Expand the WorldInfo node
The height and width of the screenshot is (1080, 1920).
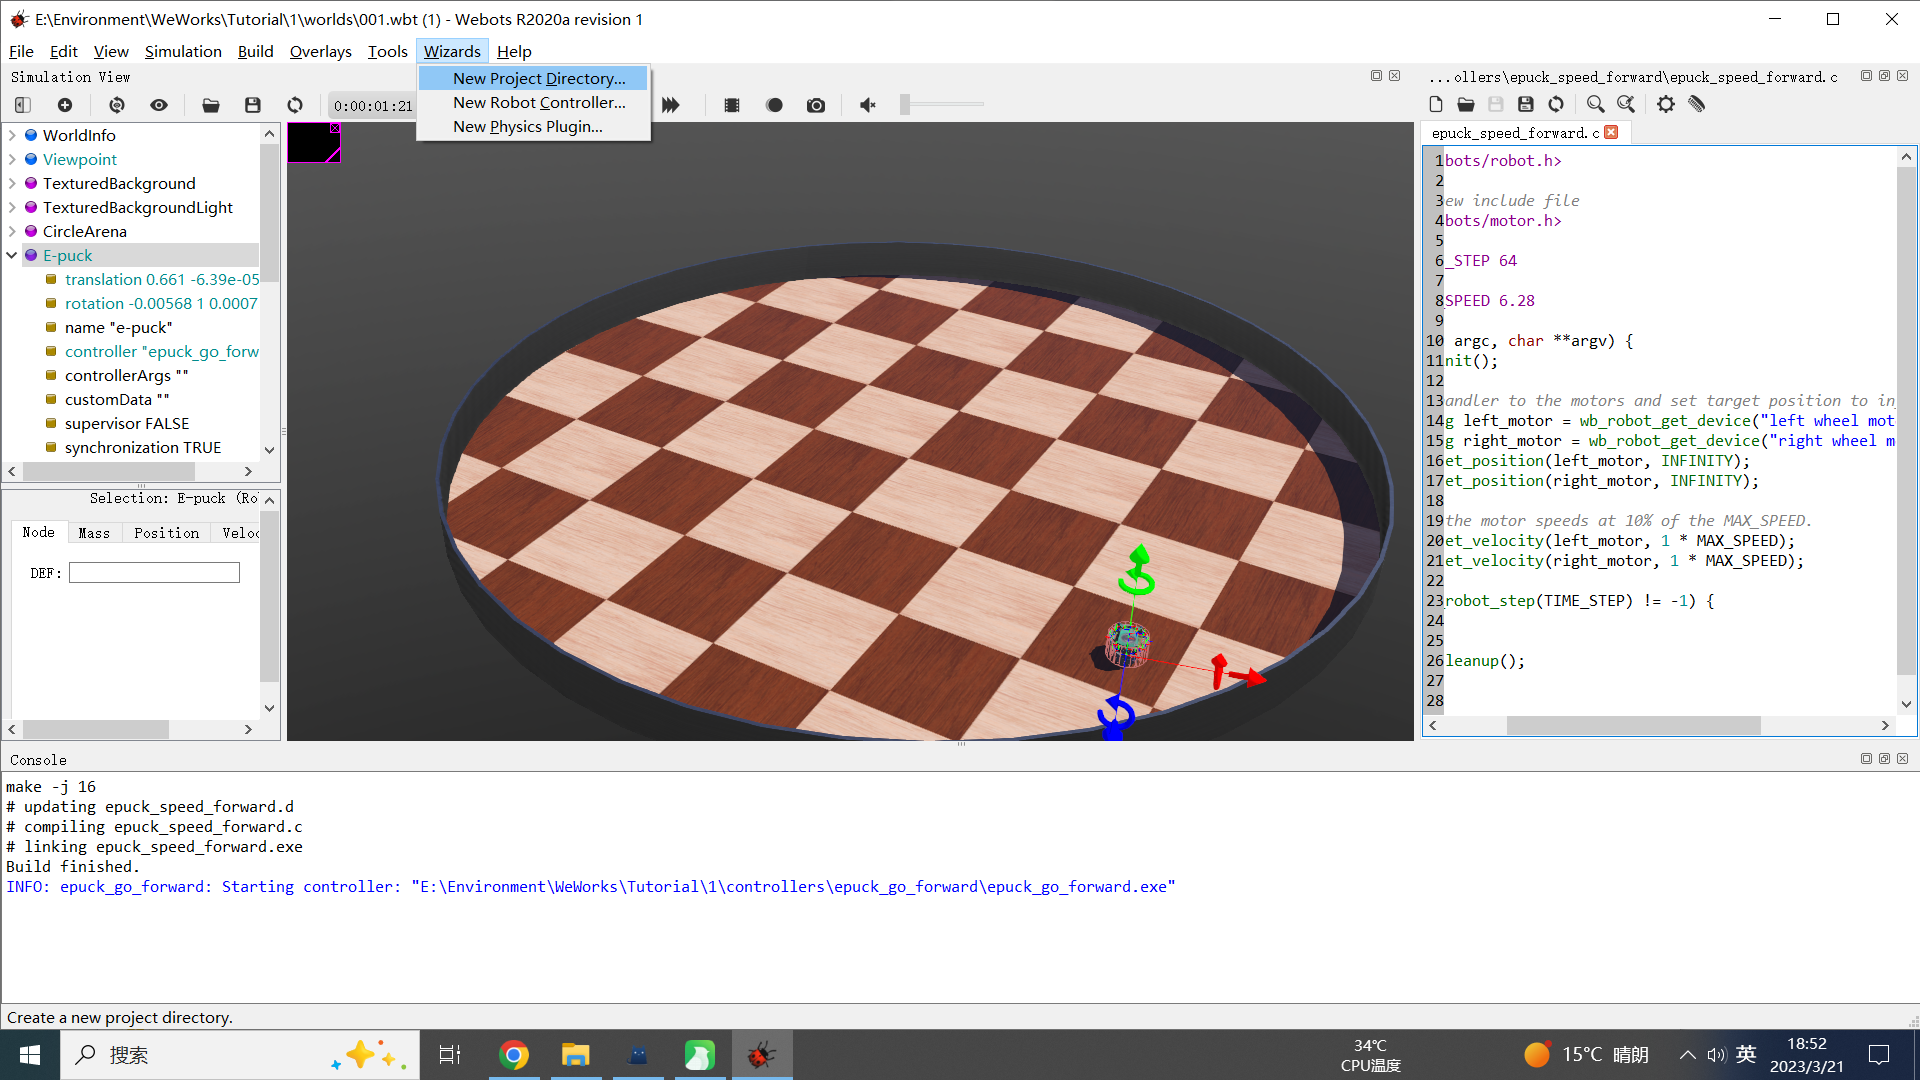(x=12, y=135)
